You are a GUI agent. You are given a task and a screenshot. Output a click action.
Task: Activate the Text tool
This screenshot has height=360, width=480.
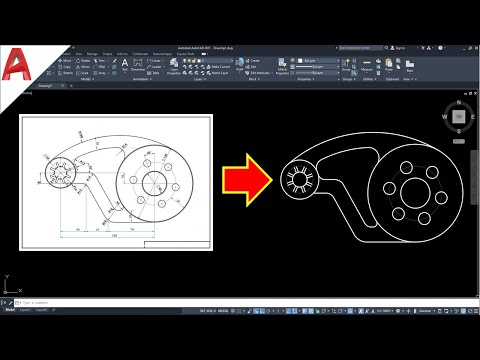(124, 65)
